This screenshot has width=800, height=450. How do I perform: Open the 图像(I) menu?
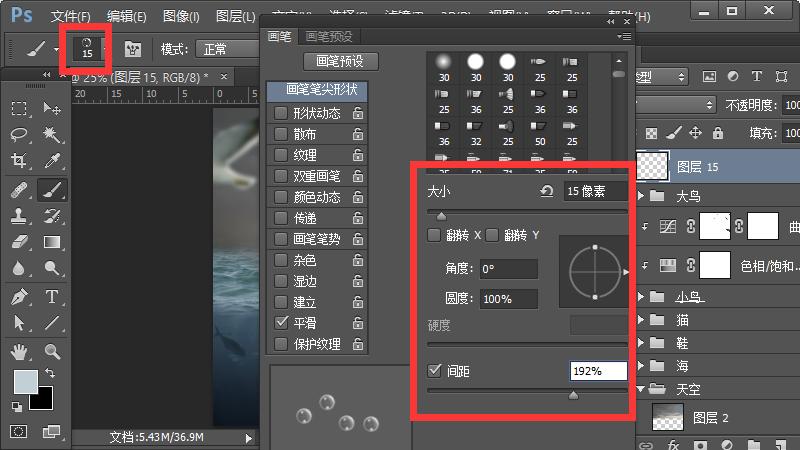[x=181, y=16]
